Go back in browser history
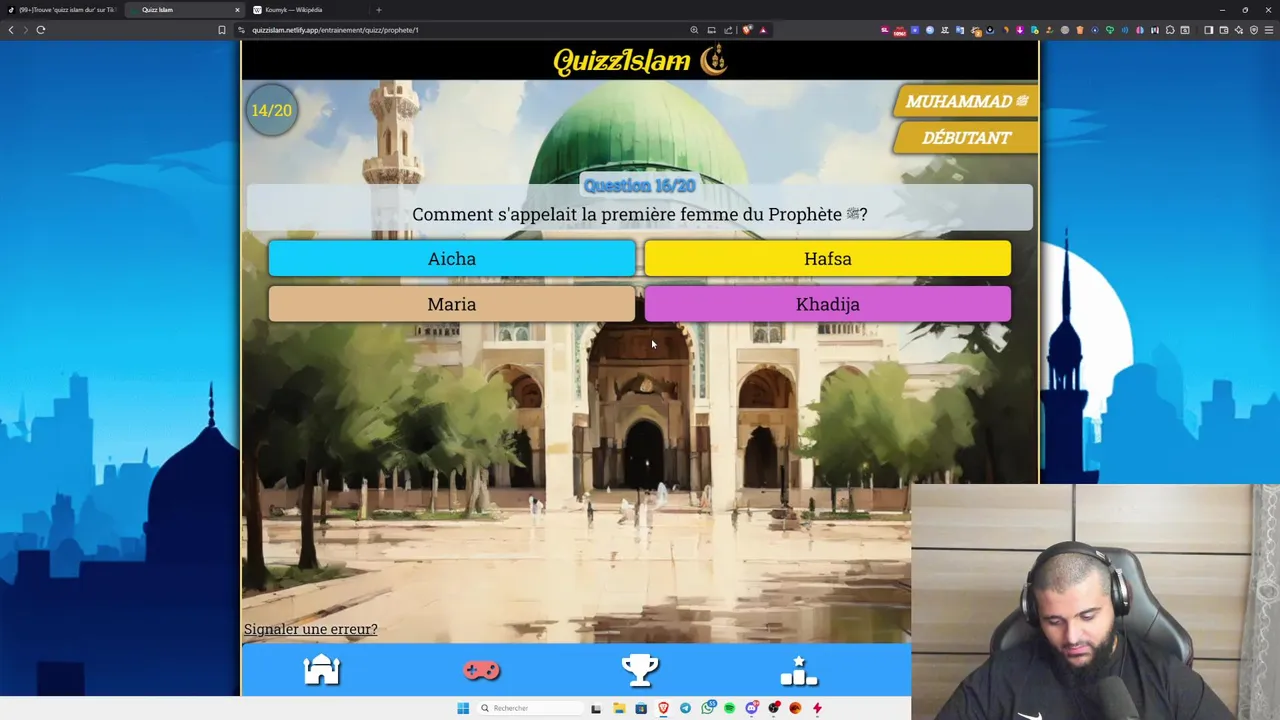Image resolution: width=1280 pixels, height=720 pixels. (11, 30)
